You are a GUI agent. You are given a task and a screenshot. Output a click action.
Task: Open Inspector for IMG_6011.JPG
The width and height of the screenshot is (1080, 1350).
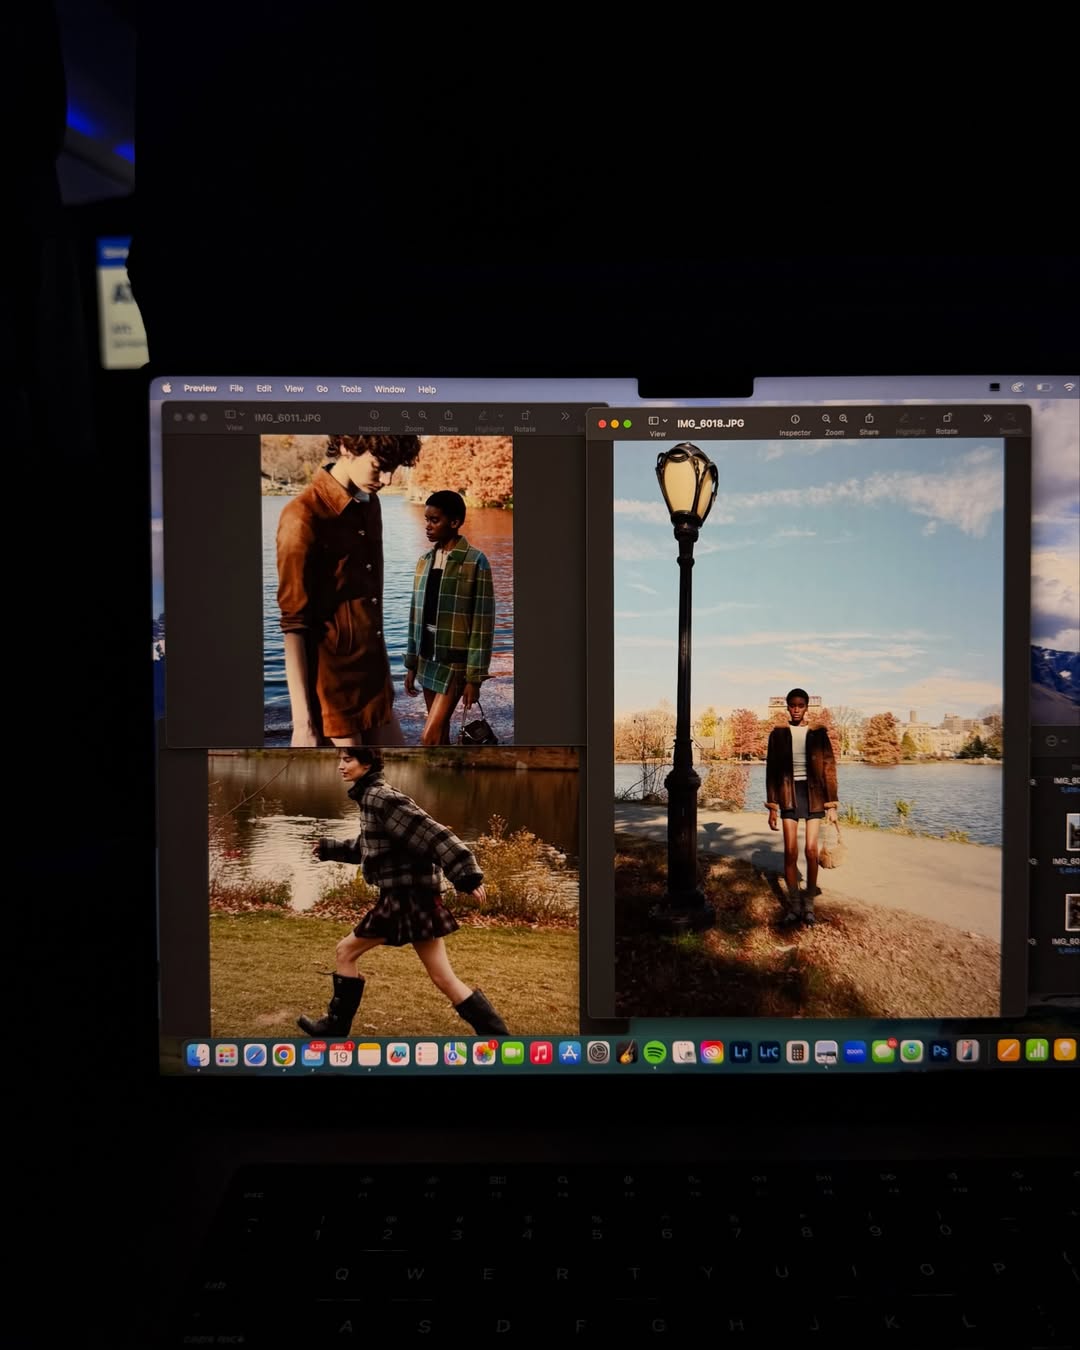pyautogui.click(x=376, y=417)
